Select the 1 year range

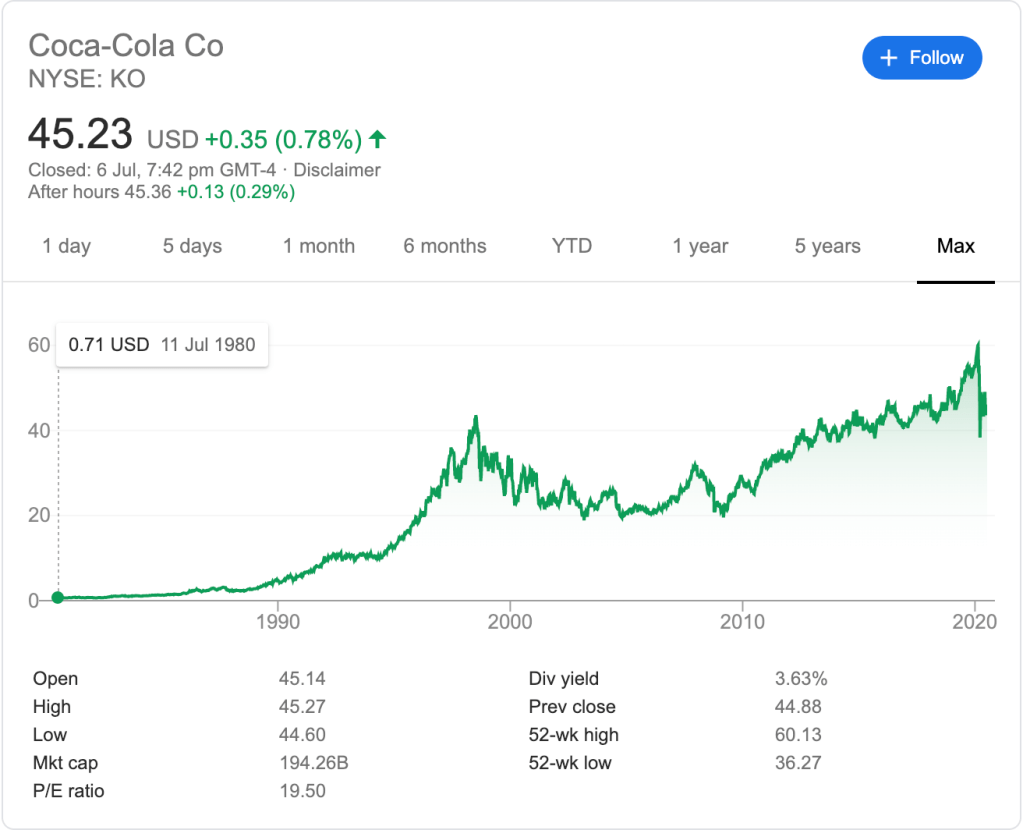coord(700,246)
